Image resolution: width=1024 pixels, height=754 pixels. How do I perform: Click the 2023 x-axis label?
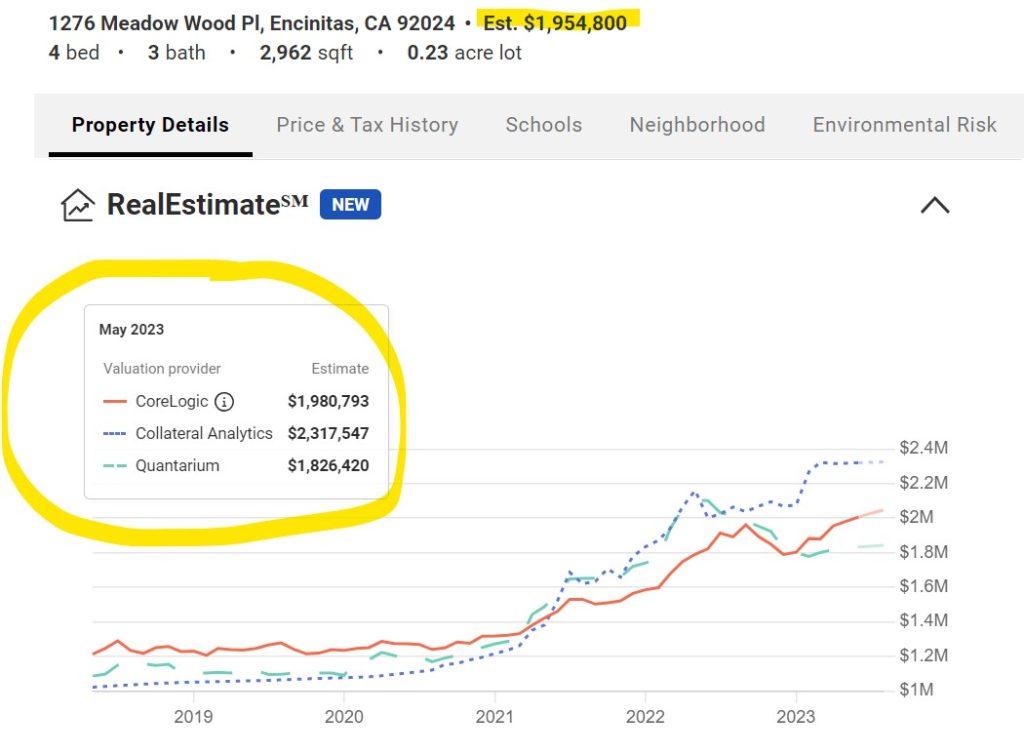[795, 716]
